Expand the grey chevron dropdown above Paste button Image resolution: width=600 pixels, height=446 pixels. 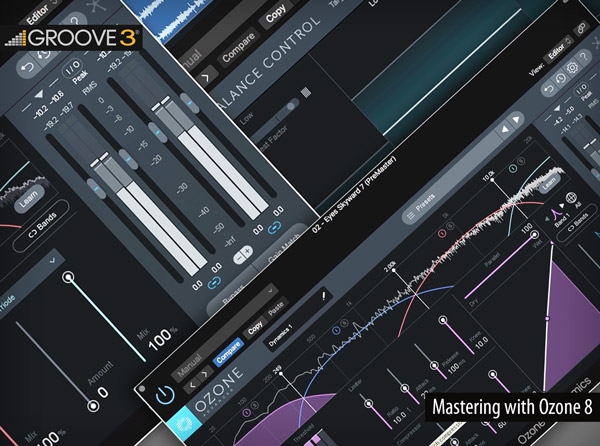(x=270, y=291)
